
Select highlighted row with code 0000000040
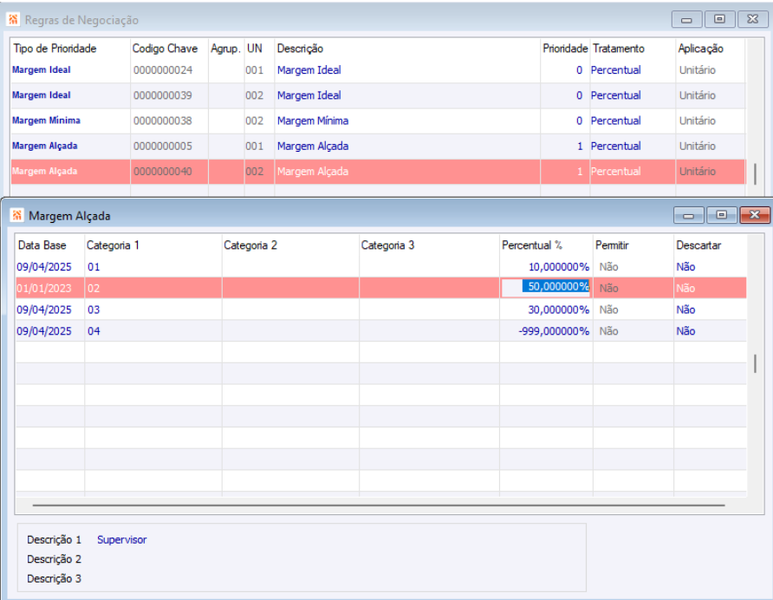tap(378, 172)
